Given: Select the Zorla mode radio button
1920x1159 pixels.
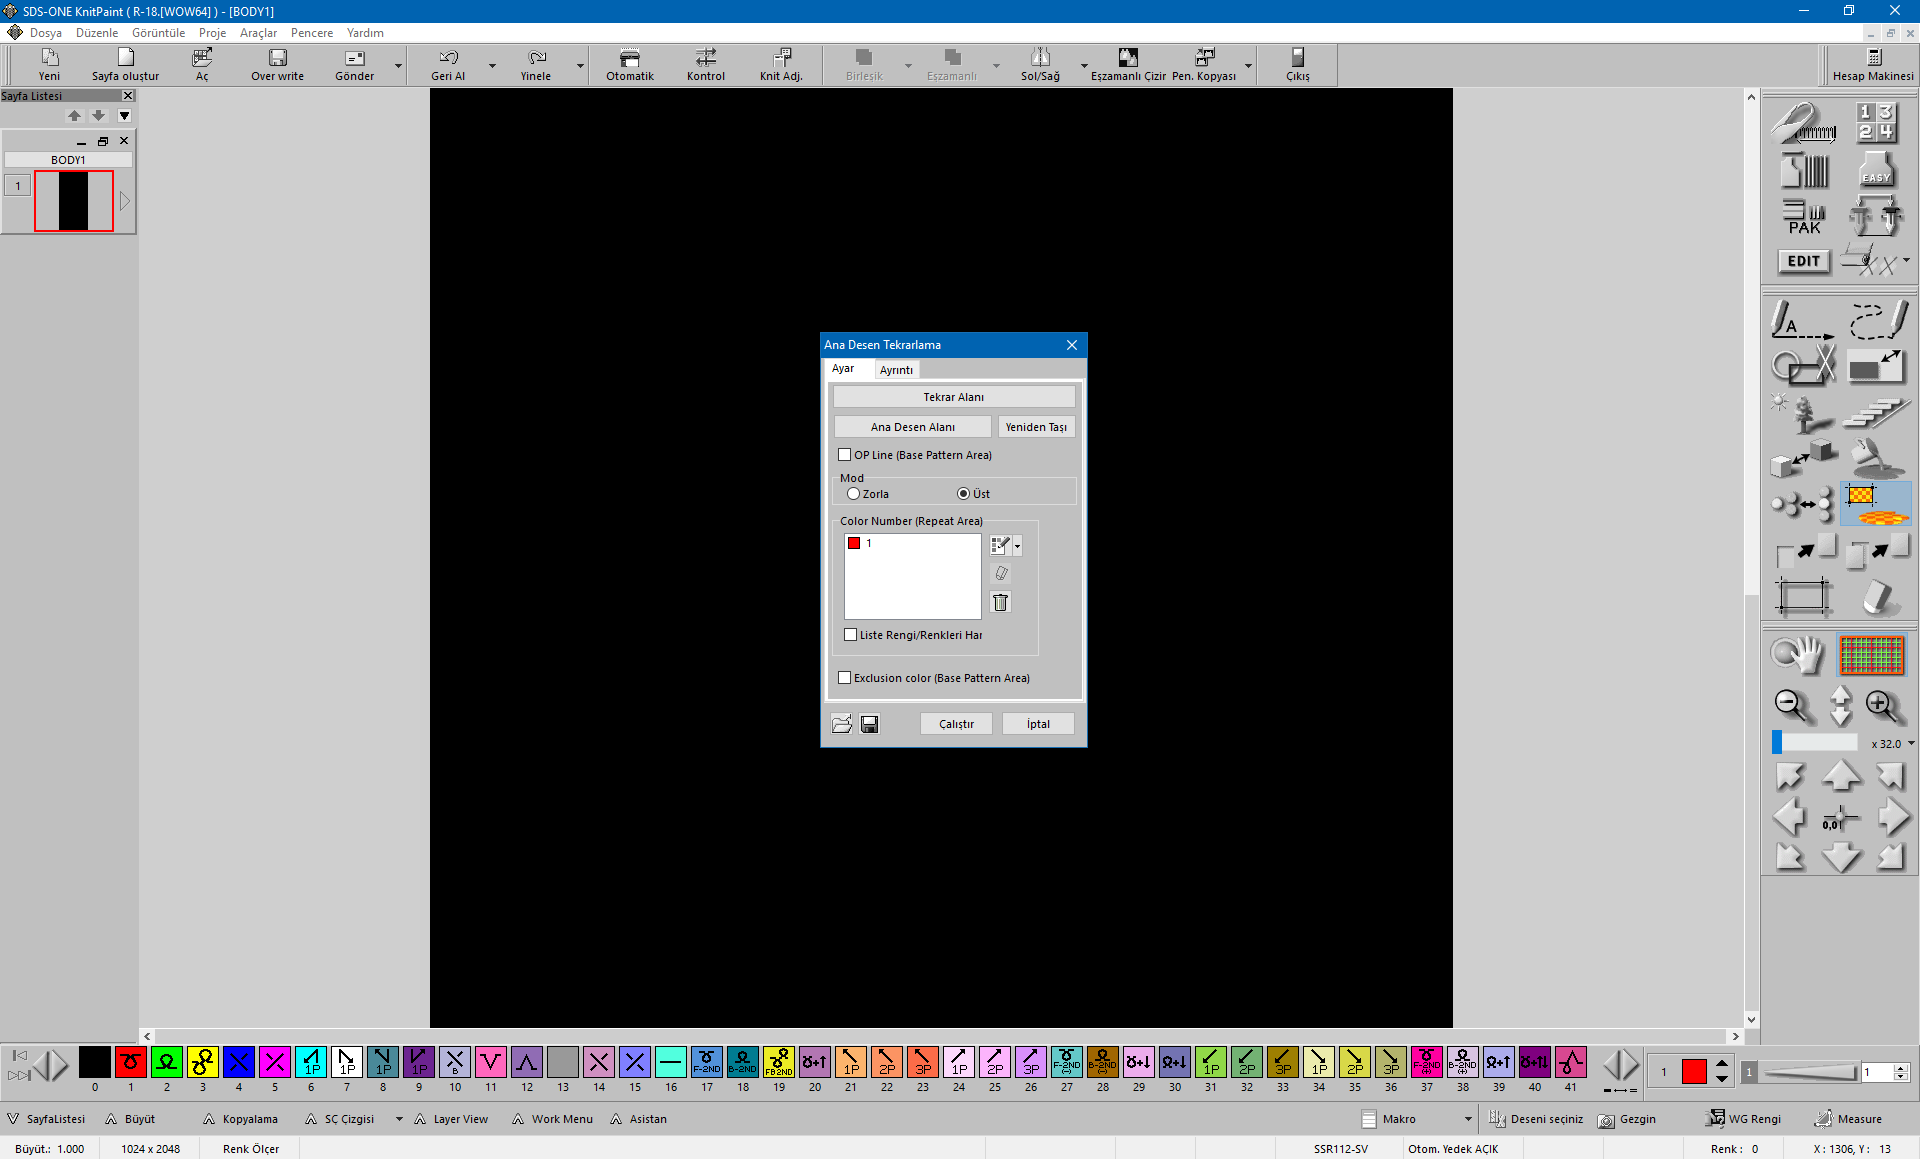Looking at the screenshot, I should click(x=853, y=494).
